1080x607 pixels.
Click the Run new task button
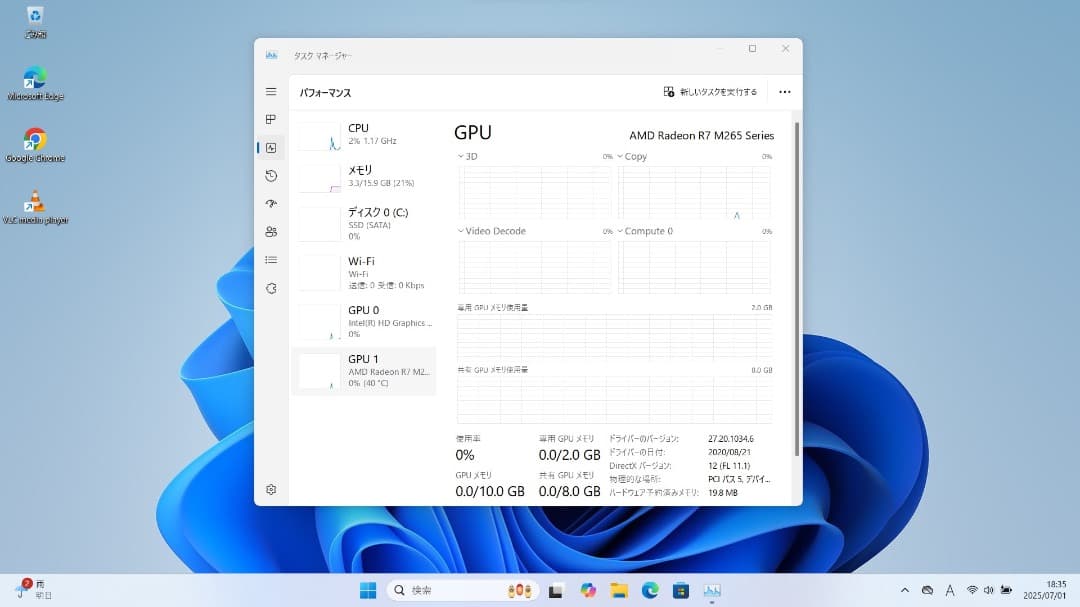click(709, 91)
